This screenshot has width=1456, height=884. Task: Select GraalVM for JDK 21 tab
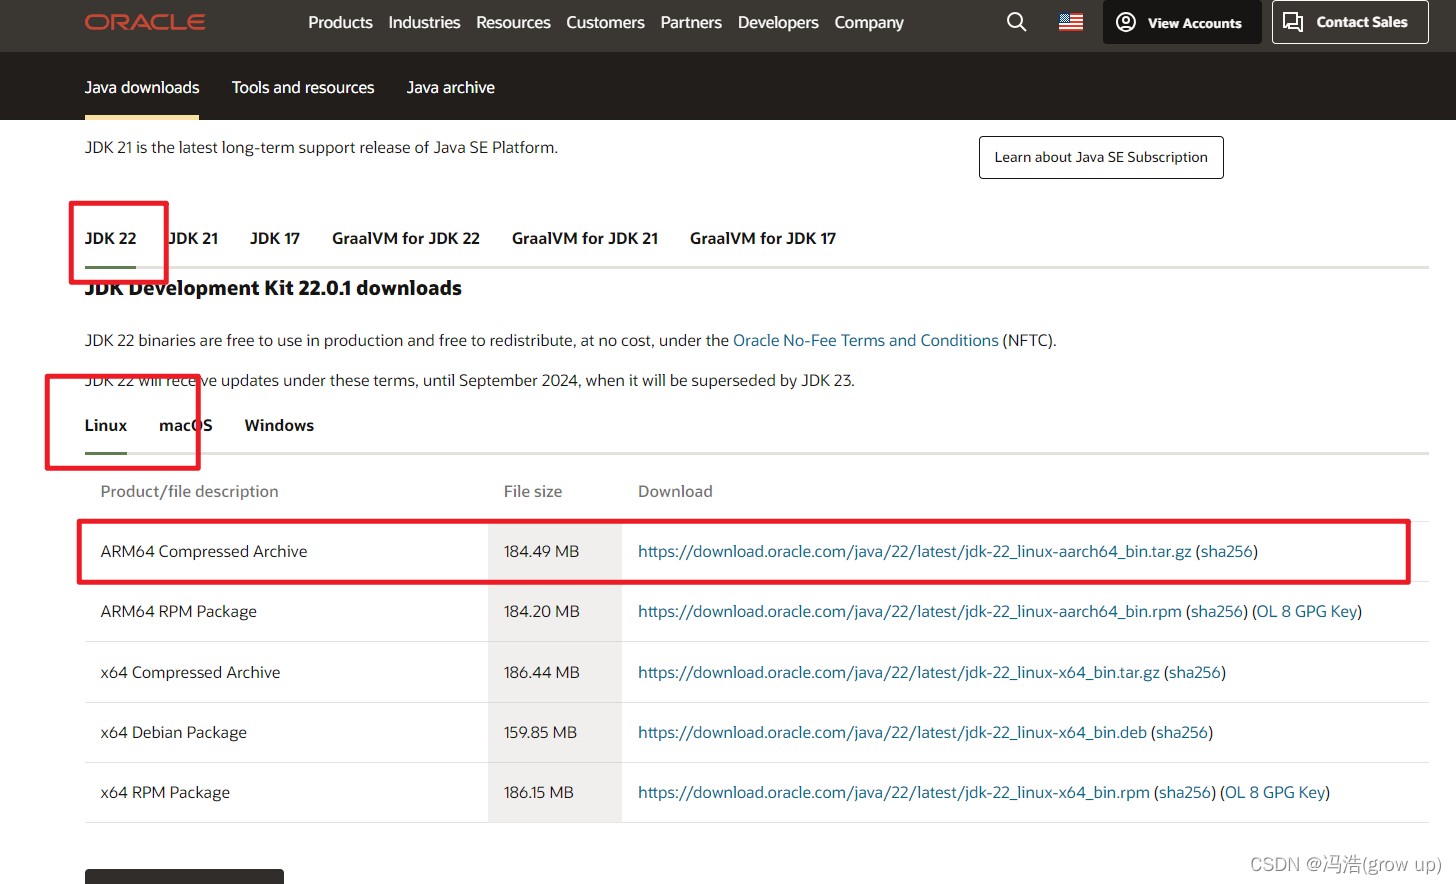tap(585, 238)
